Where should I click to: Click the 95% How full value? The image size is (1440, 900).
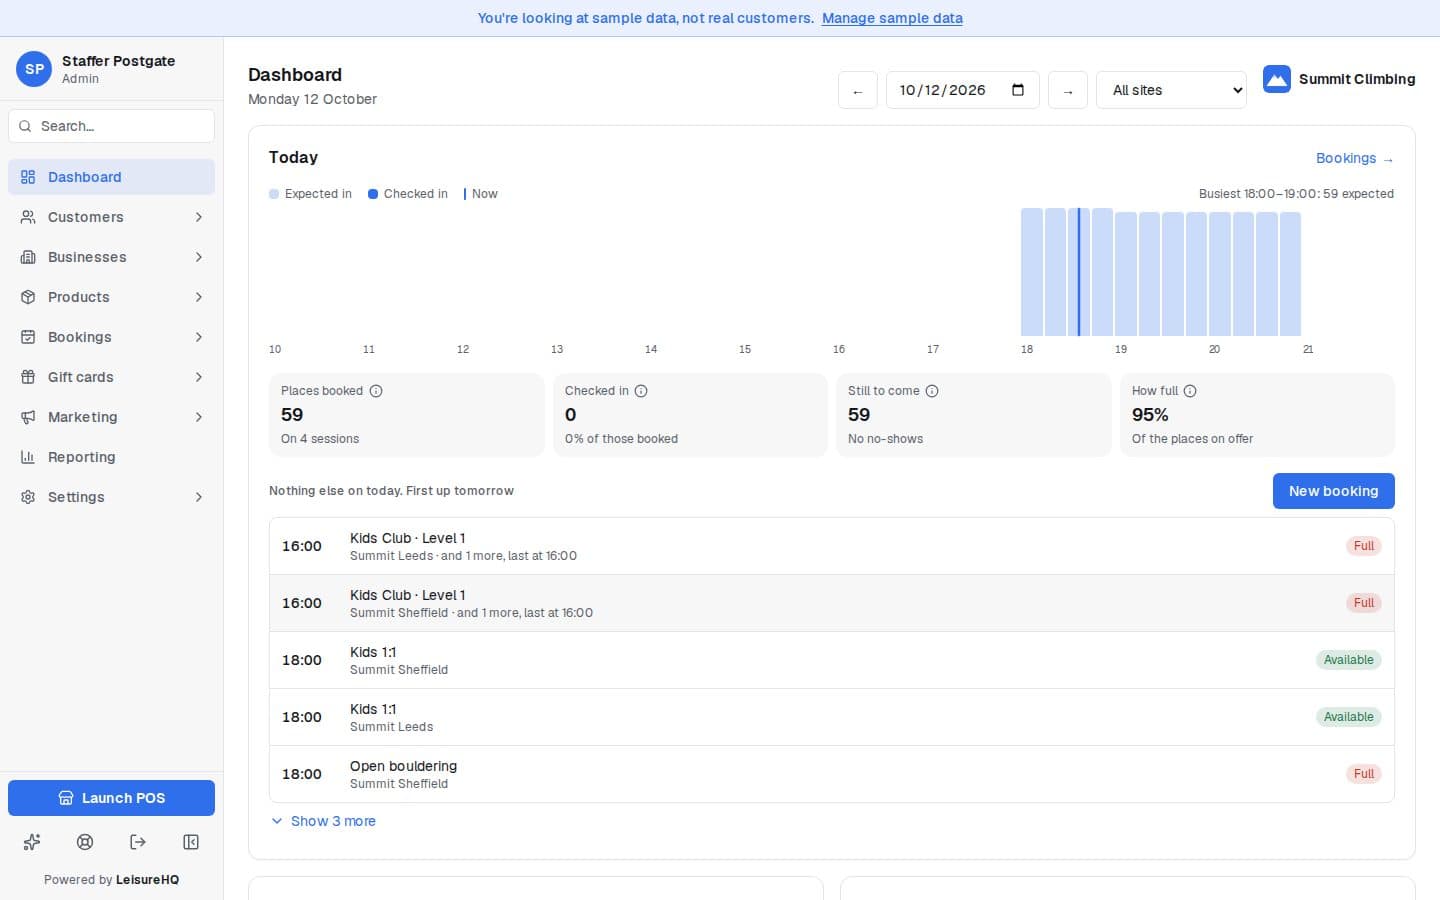pos(1150,415)
